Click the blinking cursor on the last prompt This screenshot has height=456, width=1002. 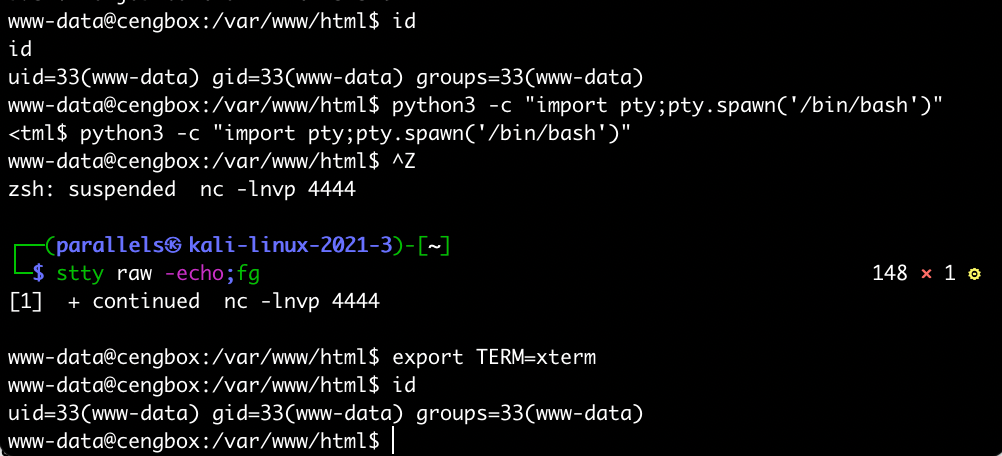(394, 440)
